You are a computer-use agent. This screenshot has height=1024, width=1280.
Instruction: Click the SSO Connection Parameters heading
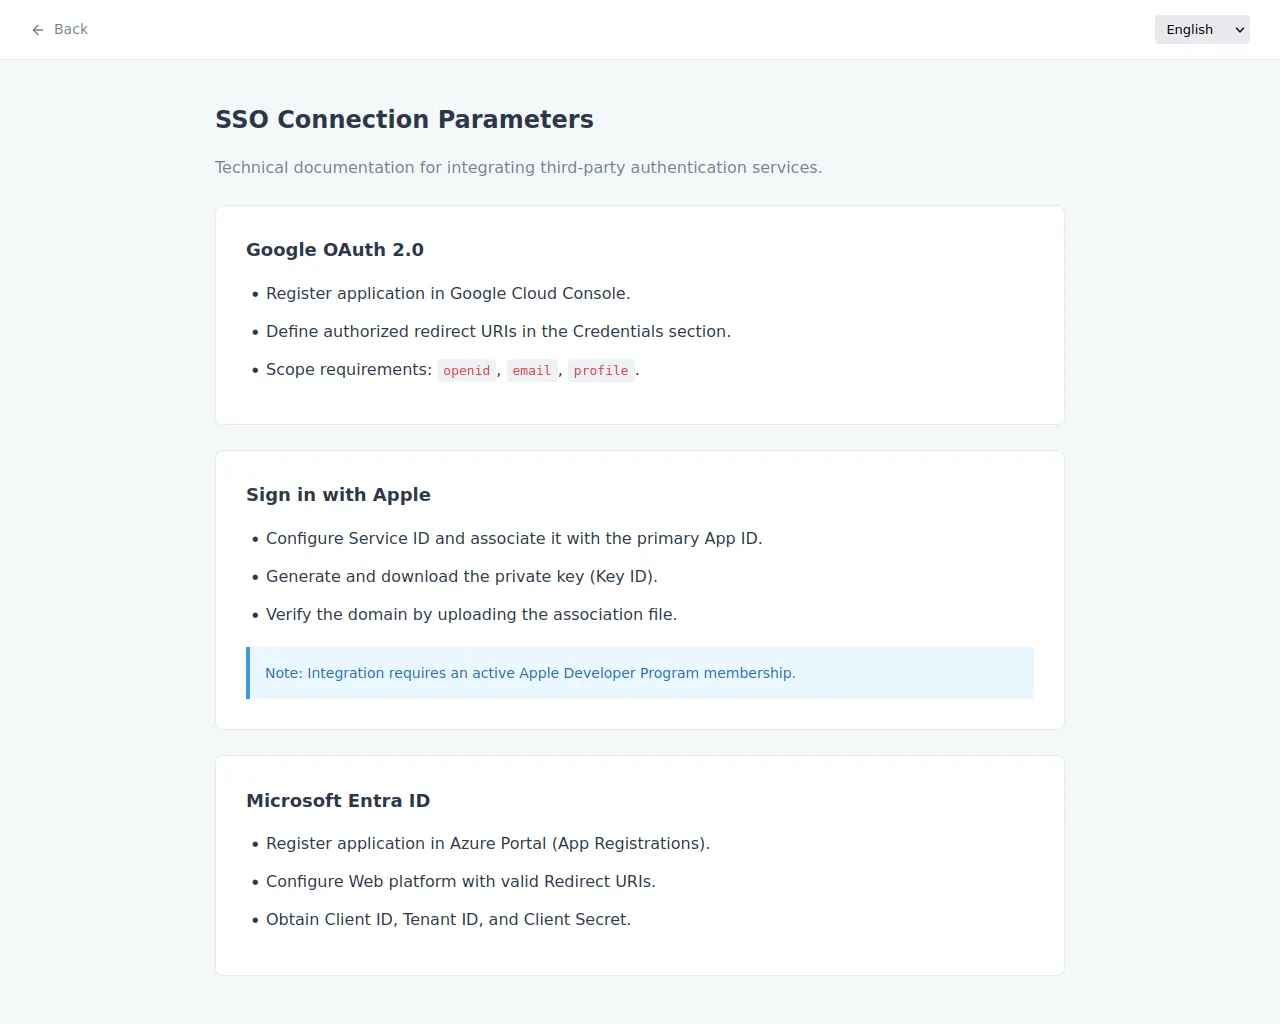[x=404, y=119]
